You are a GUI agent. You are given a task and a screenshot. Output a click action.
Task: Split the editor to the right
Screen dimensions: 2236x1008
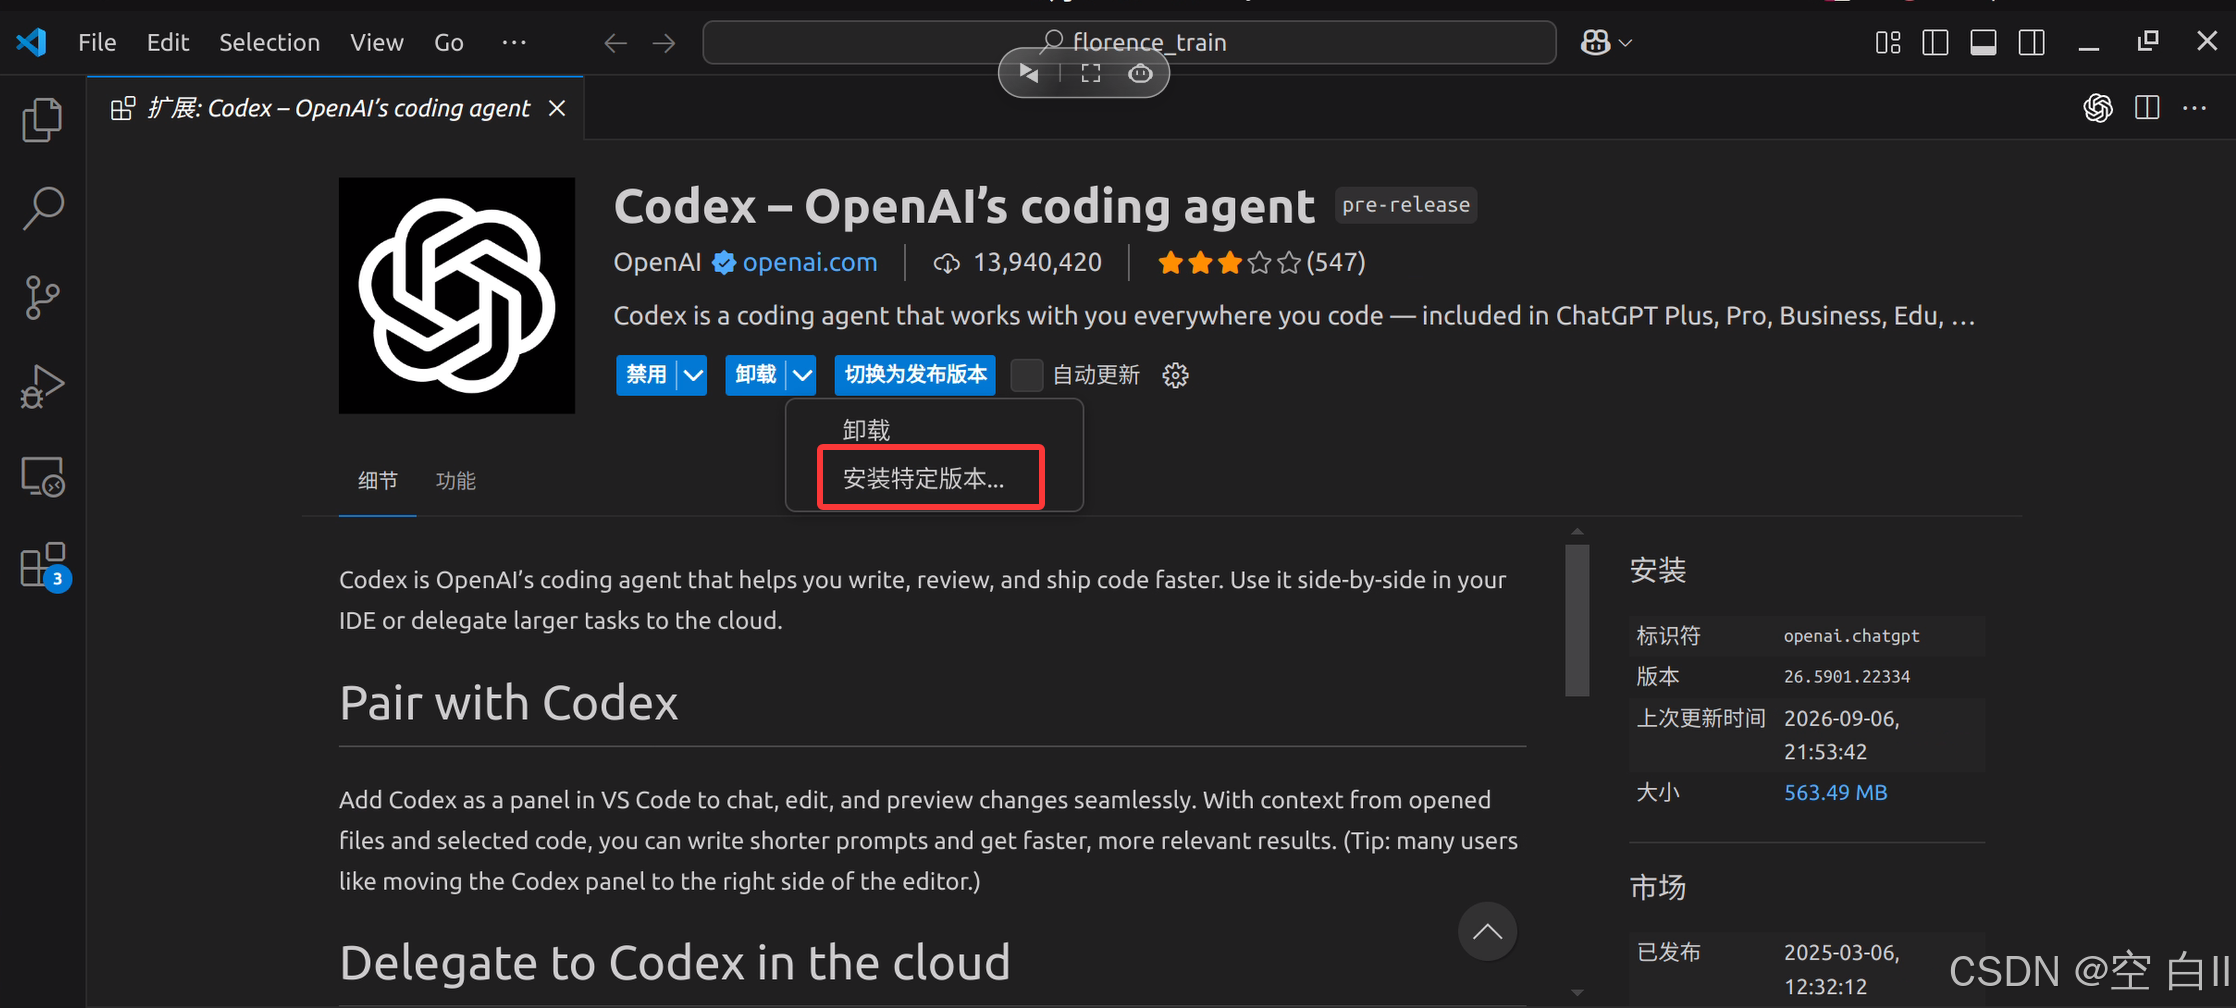[2147, 108]
